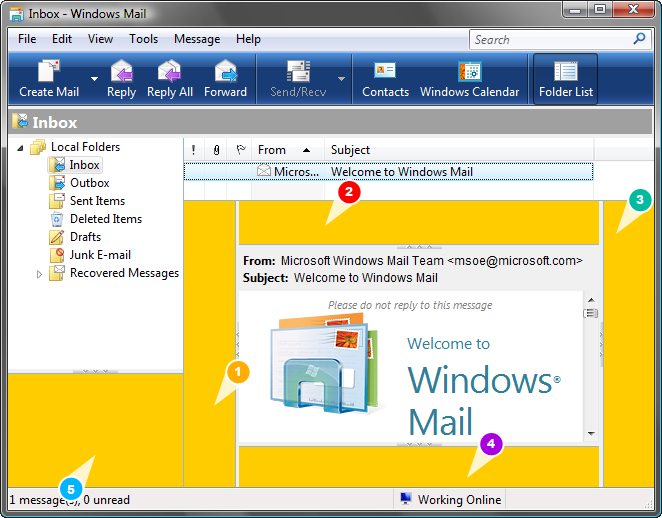Click the Reply All toolbar icon
The width and height of the screenshot is (662, 518).
(169, 71)
